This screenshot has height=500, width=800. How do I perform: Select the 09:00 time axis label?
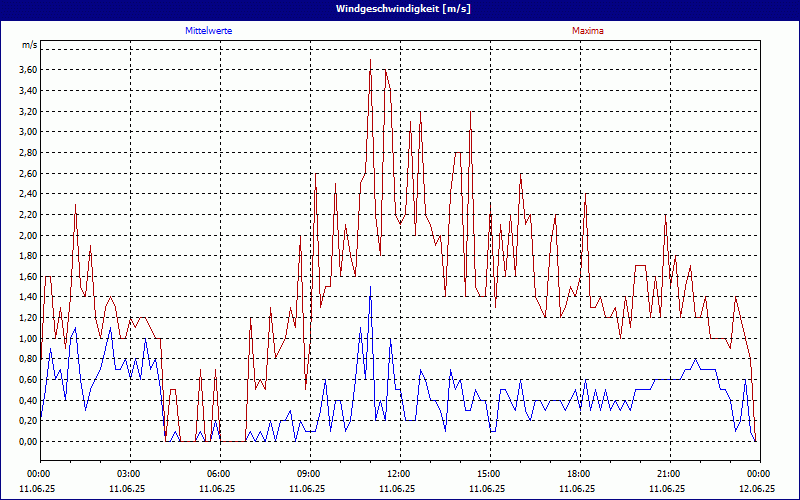[x=308, y=474]
